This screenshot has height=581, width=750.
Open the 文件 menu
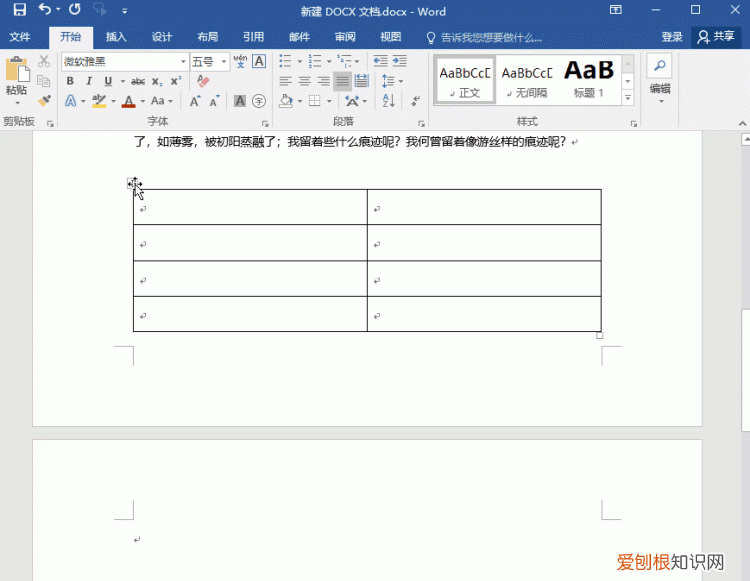coord(20,37)
